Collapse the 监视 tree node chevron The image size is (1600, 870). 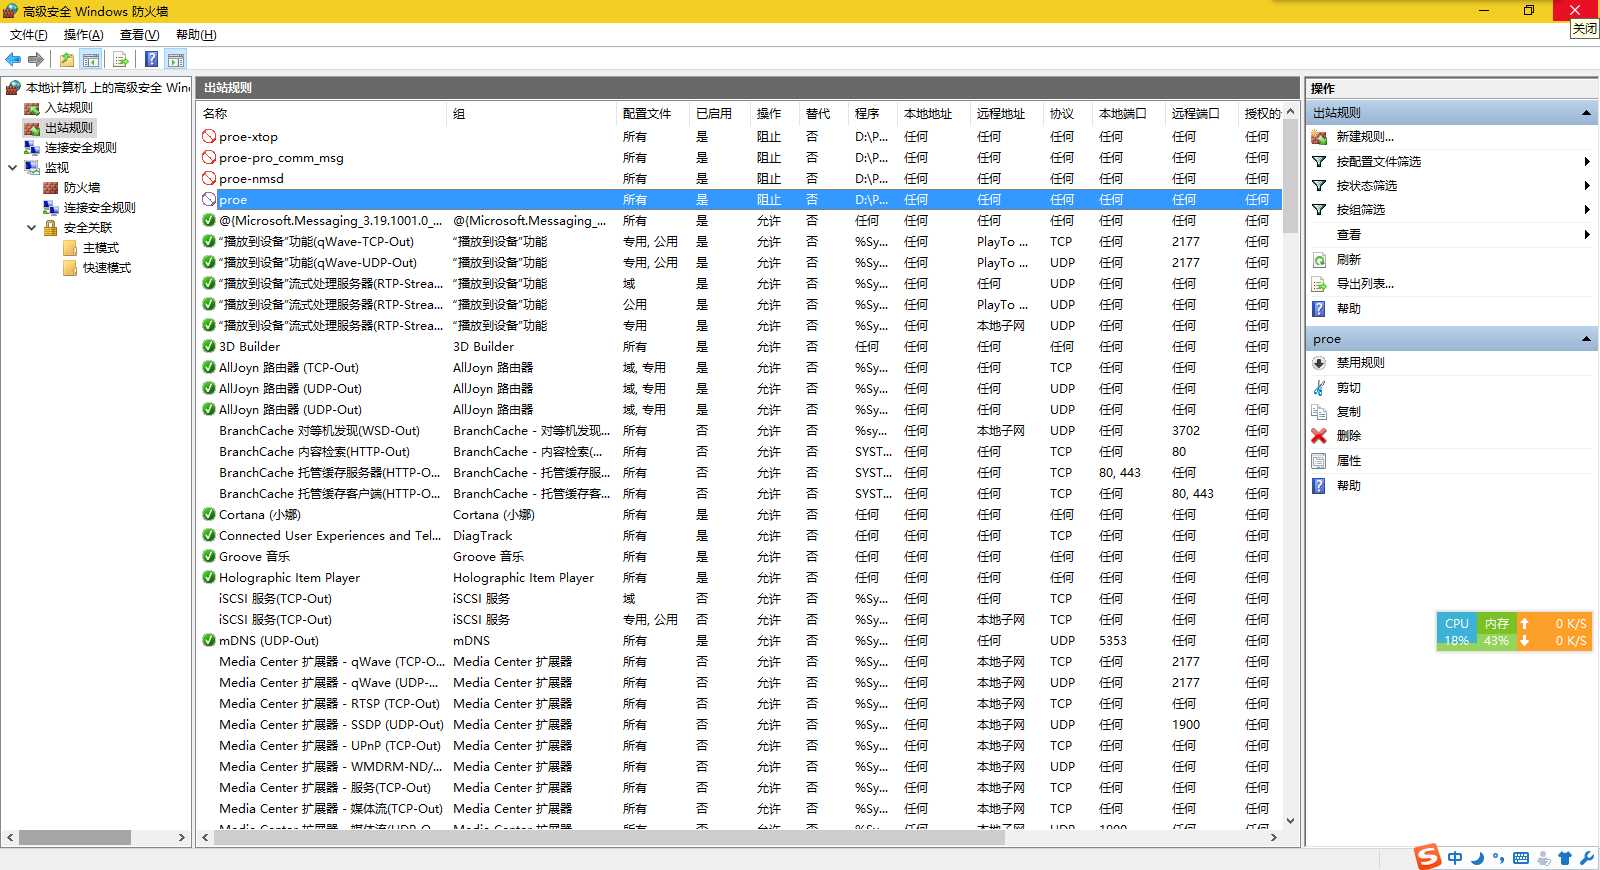[12, 168]
